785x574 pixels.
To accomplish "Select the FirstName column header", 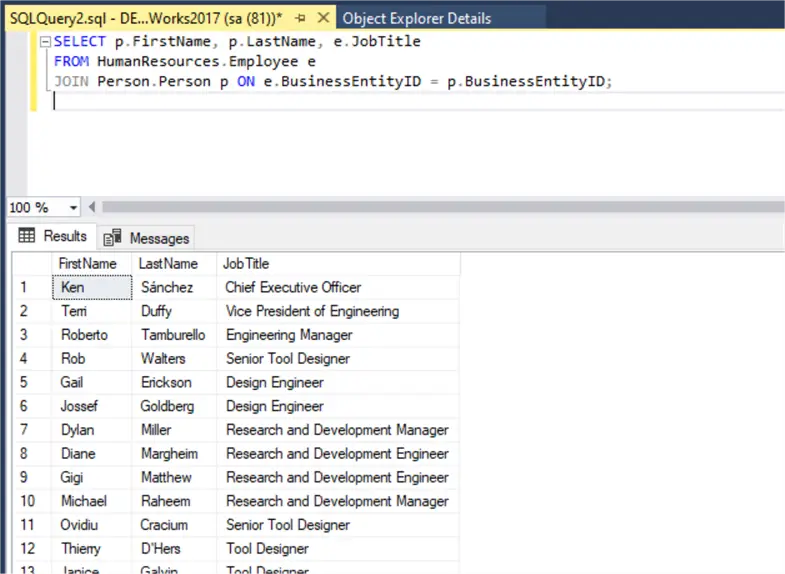I will 88,263.
